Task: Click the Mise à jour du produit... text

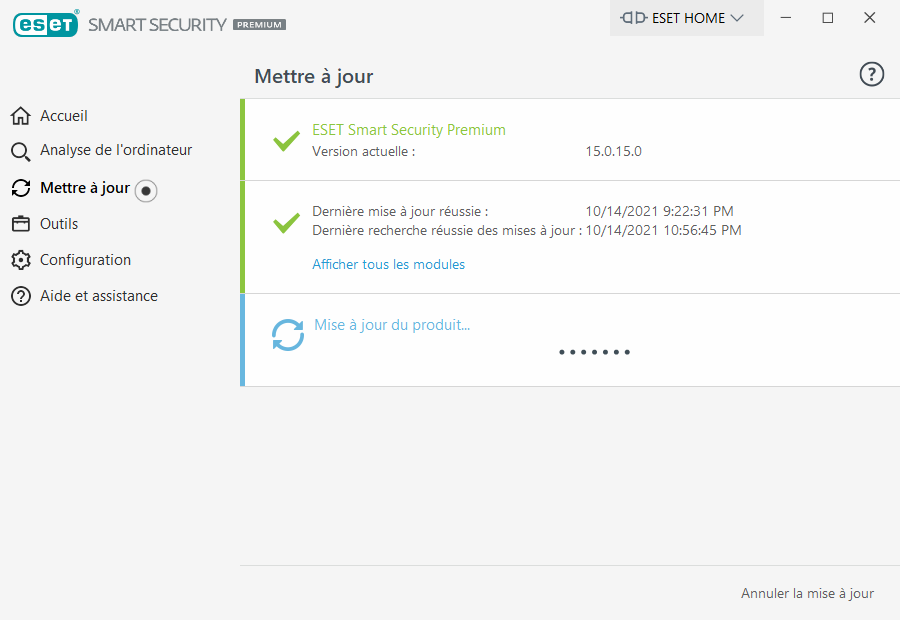Action: (x=392, y=326)
